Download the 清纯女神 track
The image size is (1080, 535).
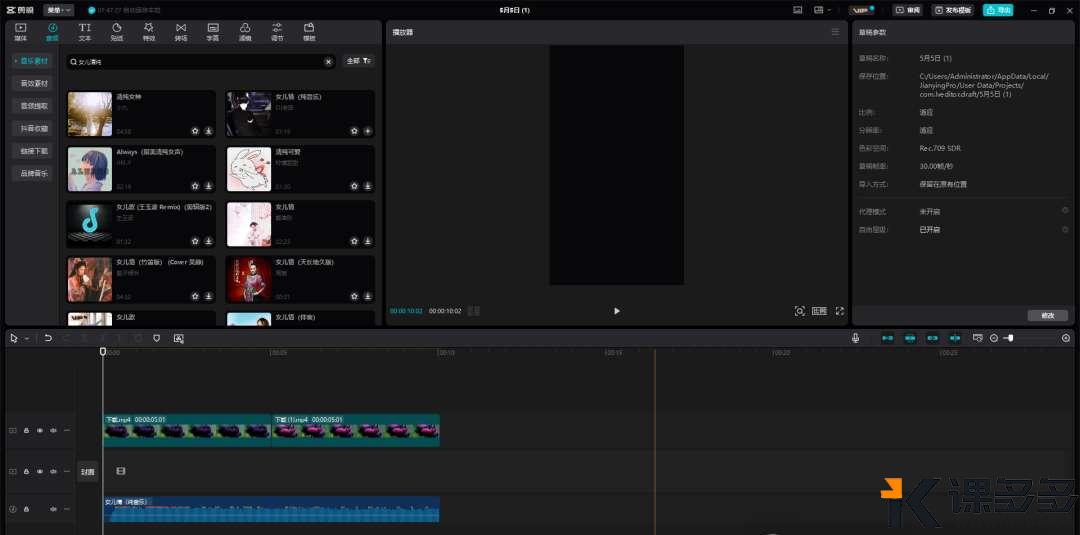coord(208,131)
